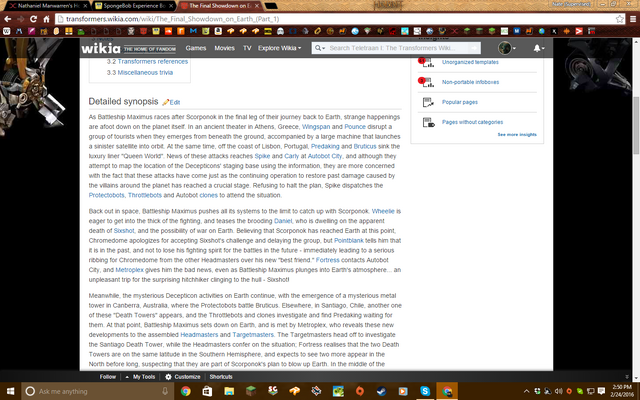
Task: Collapse the bottom toolbar with the corner arrow
Action: pyautogui.click(x=627, y=377)
